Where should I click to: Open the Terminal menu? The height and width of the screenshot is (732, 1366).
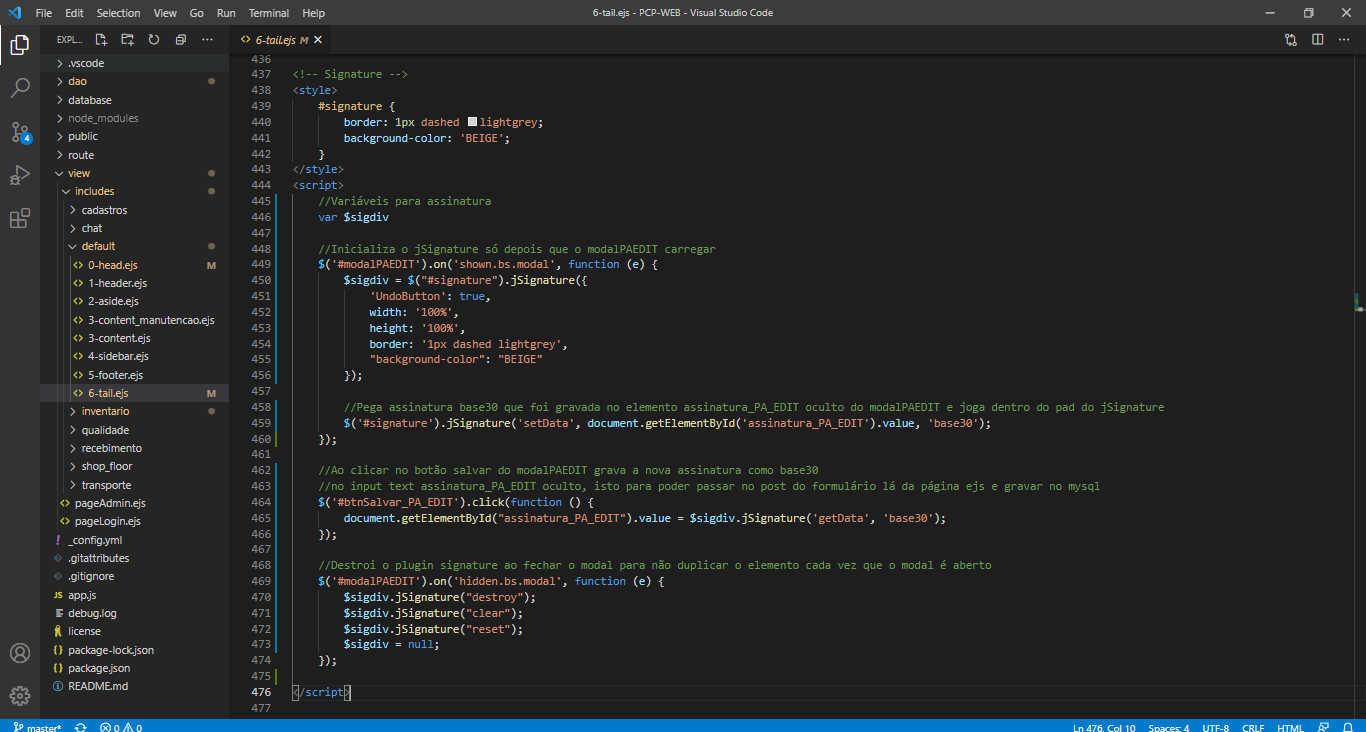(x=268, y=13)
